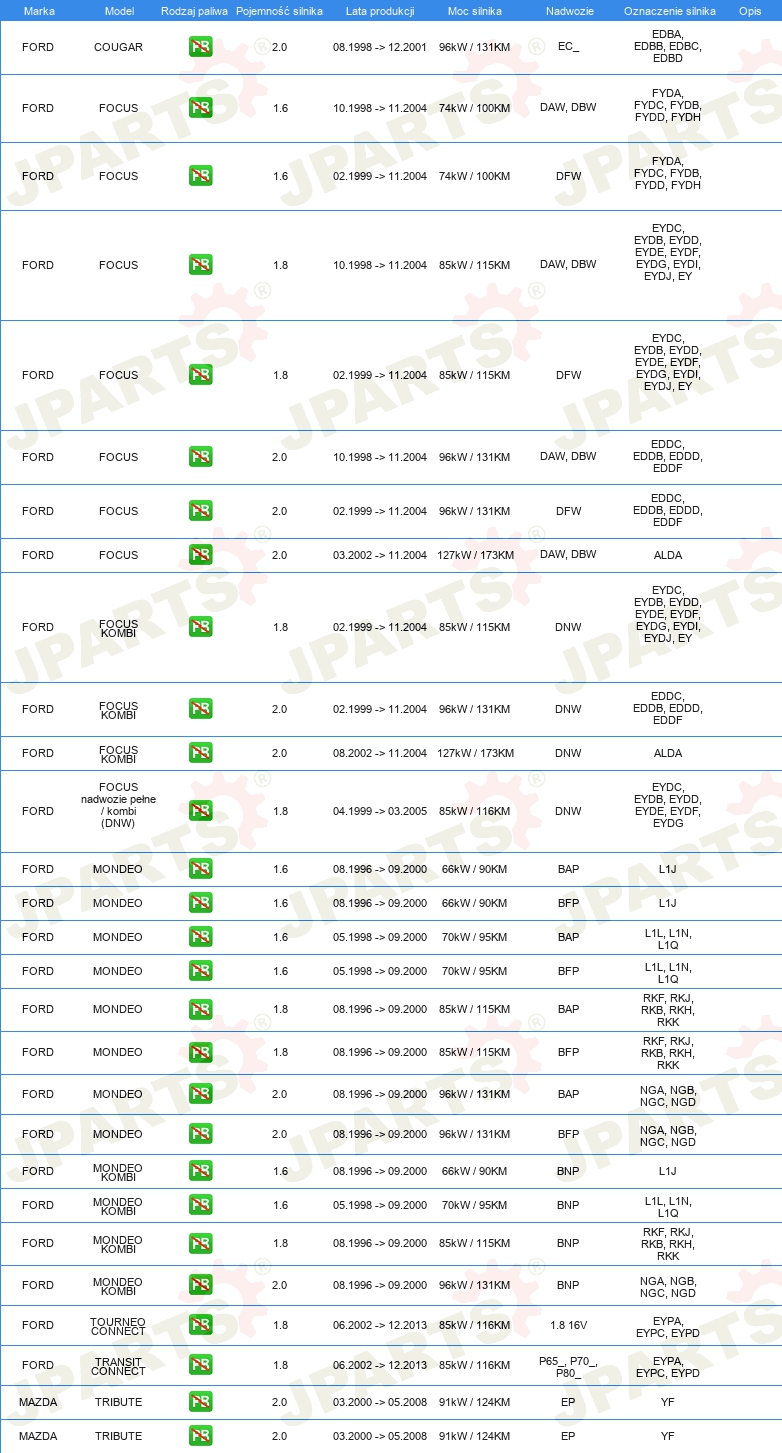Click fuel icon for Focus Kombi 2.0 131KM
This screenshot has width=782, height=1453.
pyautogui.click(x=200, y=709)
